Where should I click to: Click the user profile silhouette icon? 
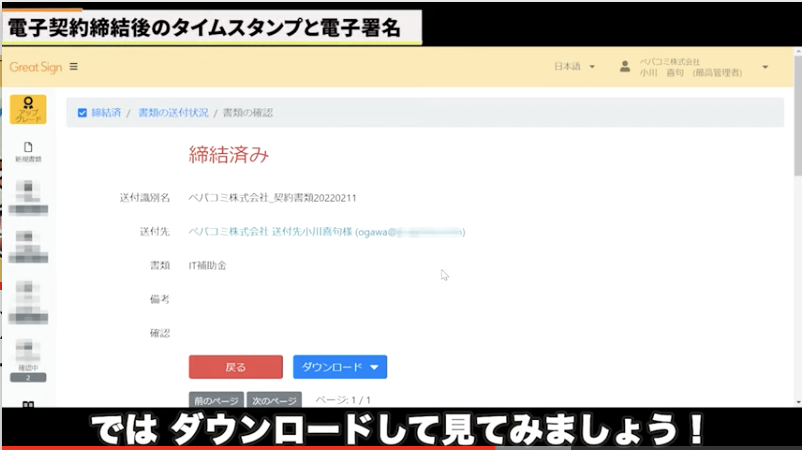[x=625, y=67]
